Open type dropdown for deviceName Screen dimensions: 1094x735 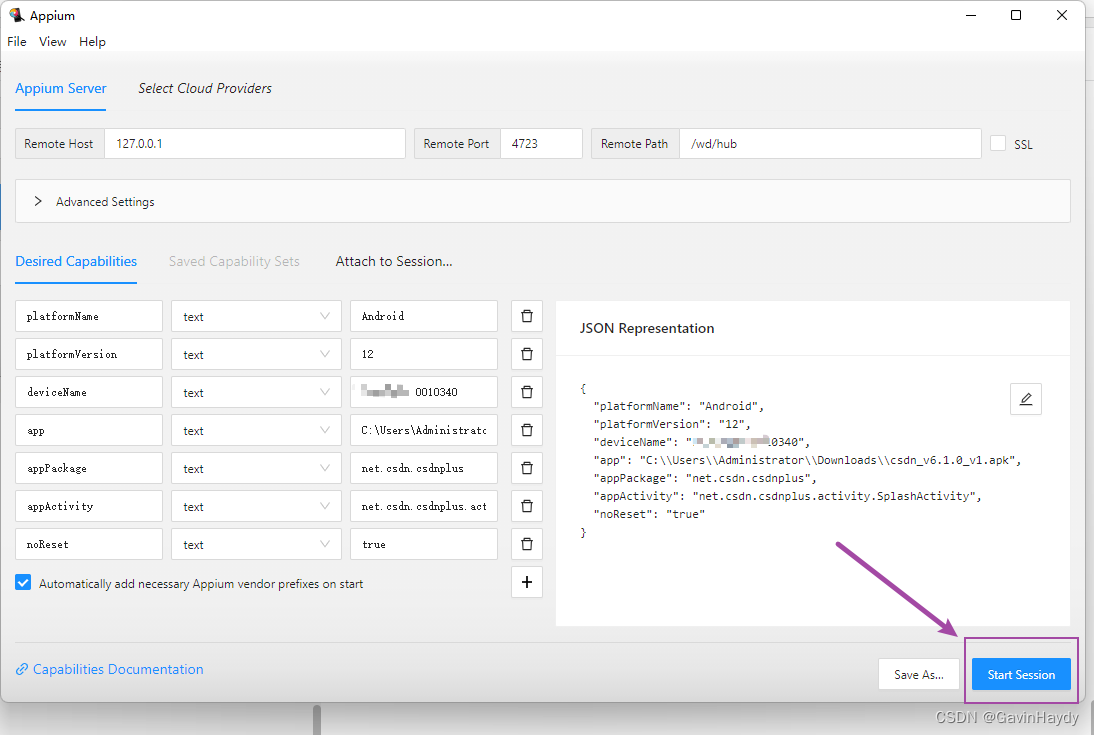[256, 392]
